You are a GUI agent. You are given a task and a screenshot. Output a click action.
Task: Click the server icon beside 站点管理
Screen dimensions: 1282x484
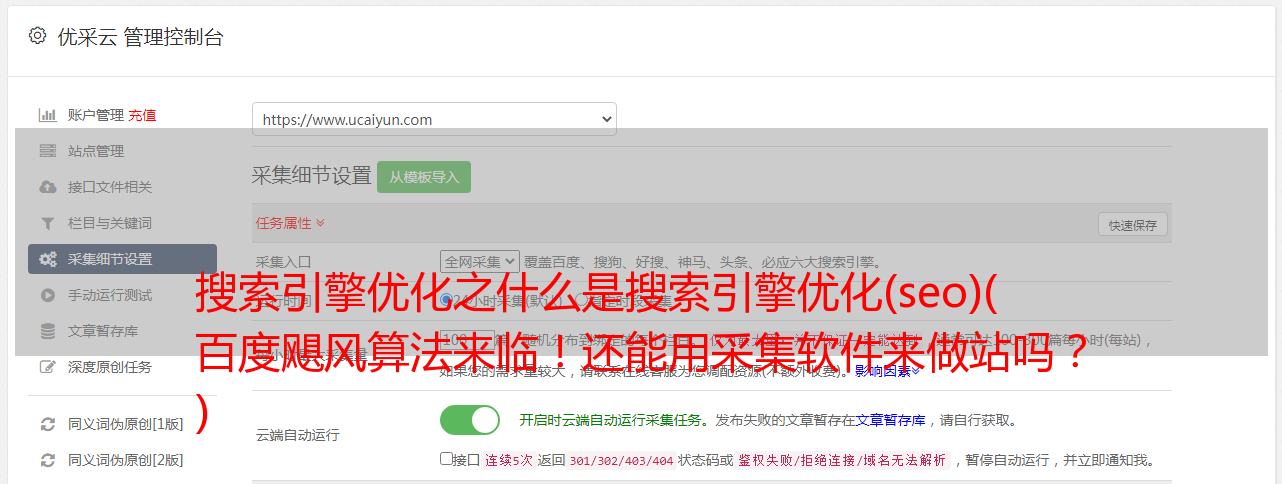[47, 151]
